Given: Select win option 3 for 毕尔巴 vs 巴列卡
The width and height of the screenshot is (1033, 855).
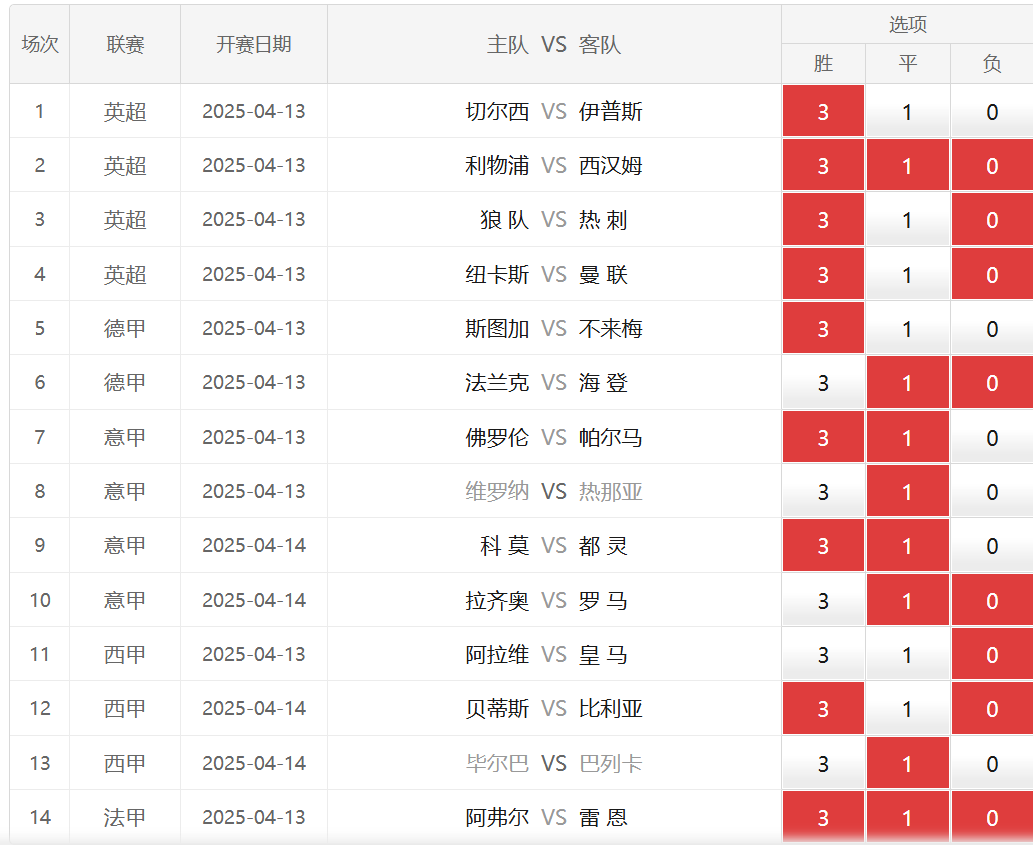Looking at the screenshot, I should (823, 763).
